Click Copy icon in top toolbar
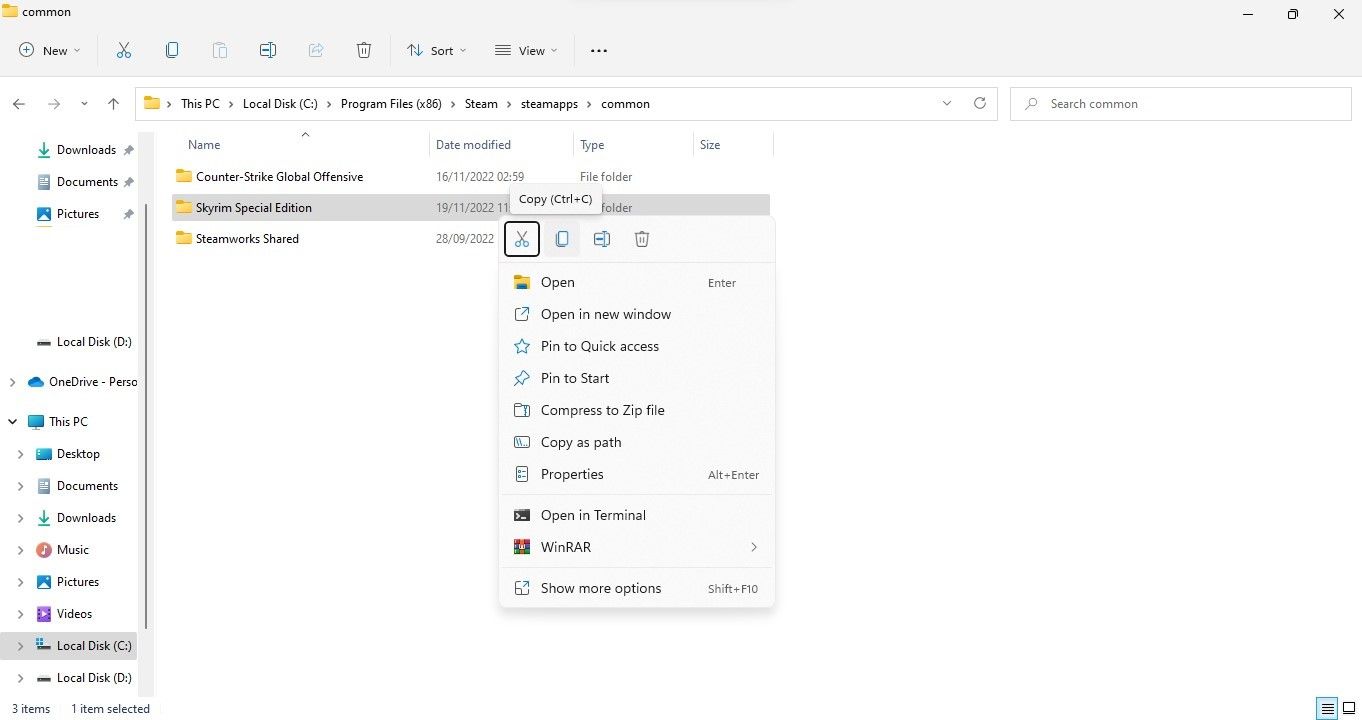 tap(172, 50)
